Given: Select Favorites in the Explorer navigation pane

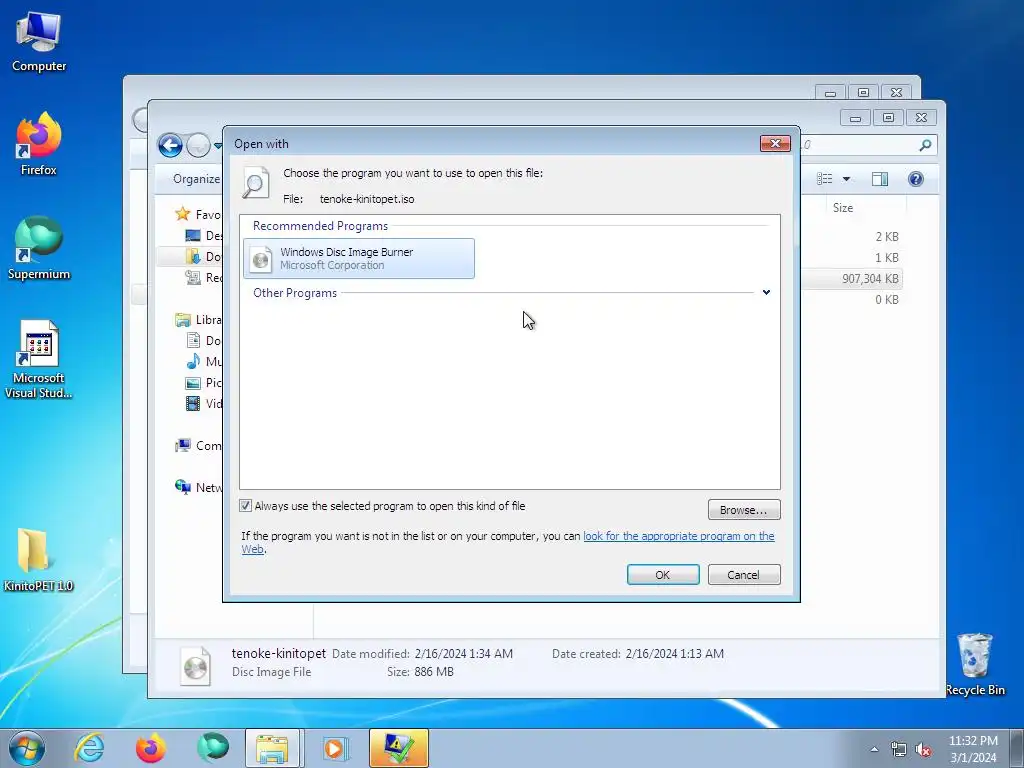Looking at the screenshot, I should 199,214.
